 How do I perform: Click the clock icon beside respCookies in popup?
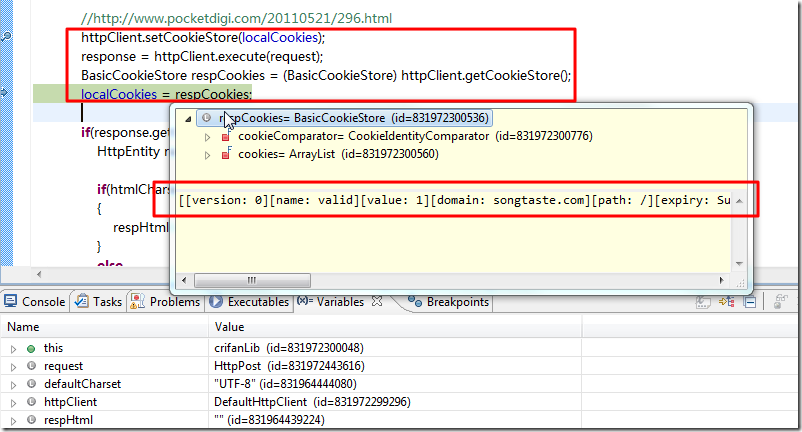click(206, 118)
